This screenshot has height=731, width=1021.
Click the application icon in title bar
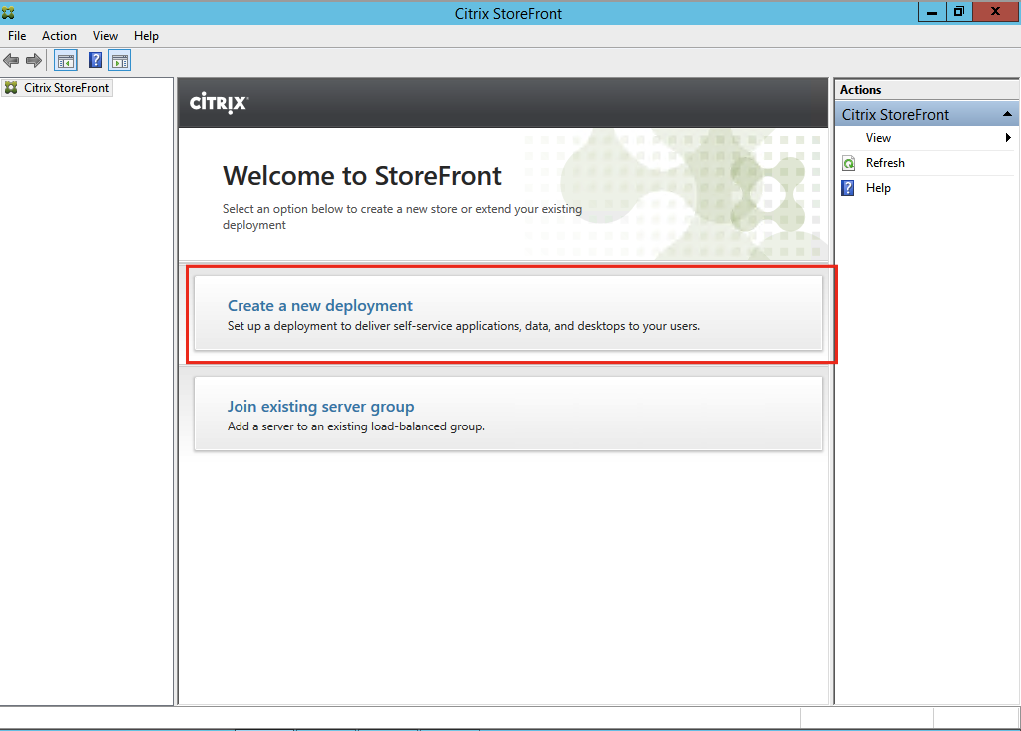(8, 12)
